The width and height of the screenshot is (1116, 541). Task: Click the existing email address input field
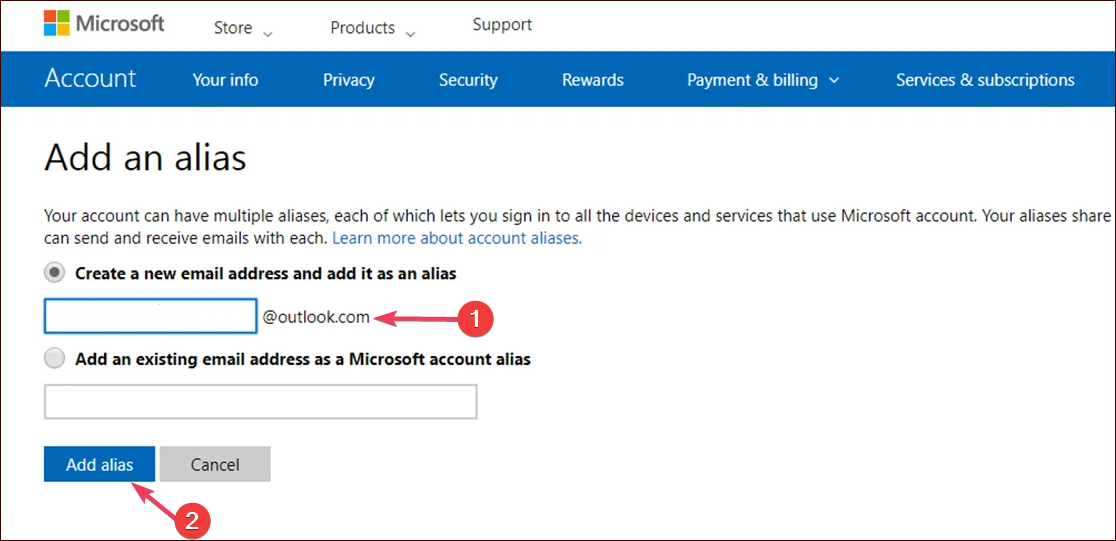pyautogui.click(x=260, y=402)
